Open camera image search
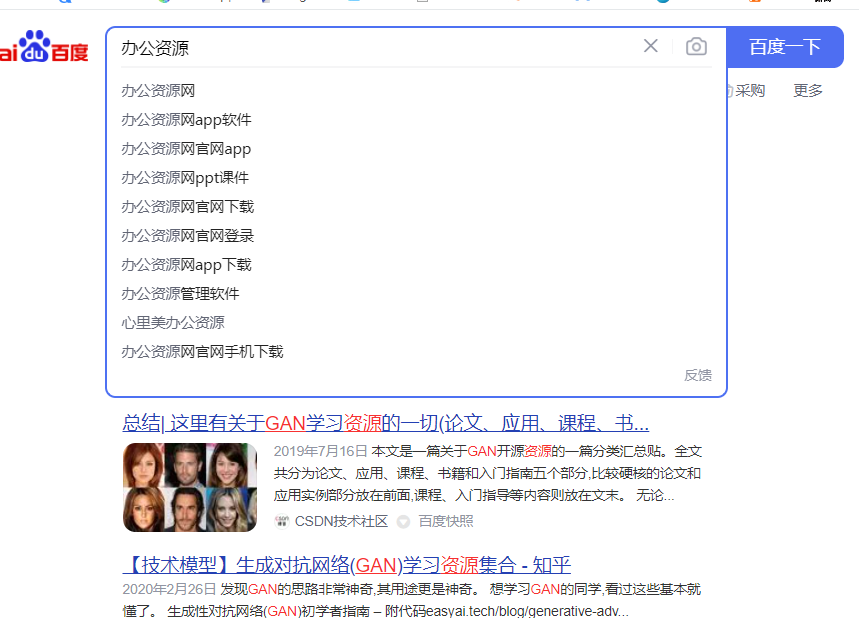Image resolution: width=859 pixels, height=618 pixels. point(696,47)
